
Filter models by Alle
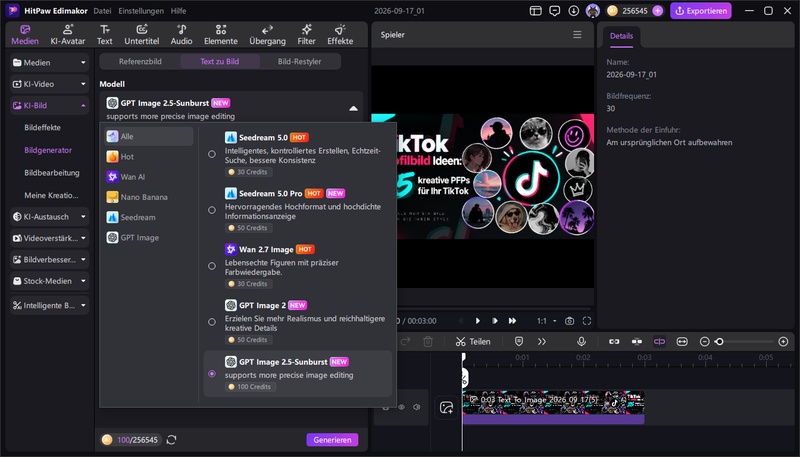coord(149,136)
